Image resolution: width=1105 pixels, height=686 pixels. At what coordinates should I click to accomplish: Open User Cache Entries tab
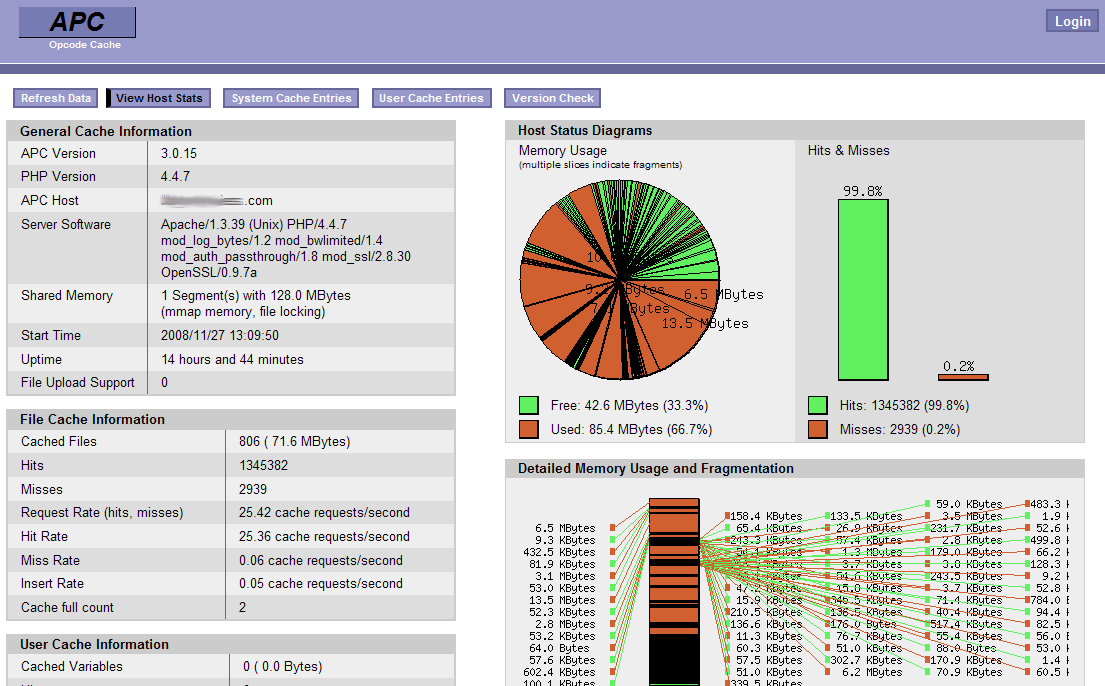[431, 98]
